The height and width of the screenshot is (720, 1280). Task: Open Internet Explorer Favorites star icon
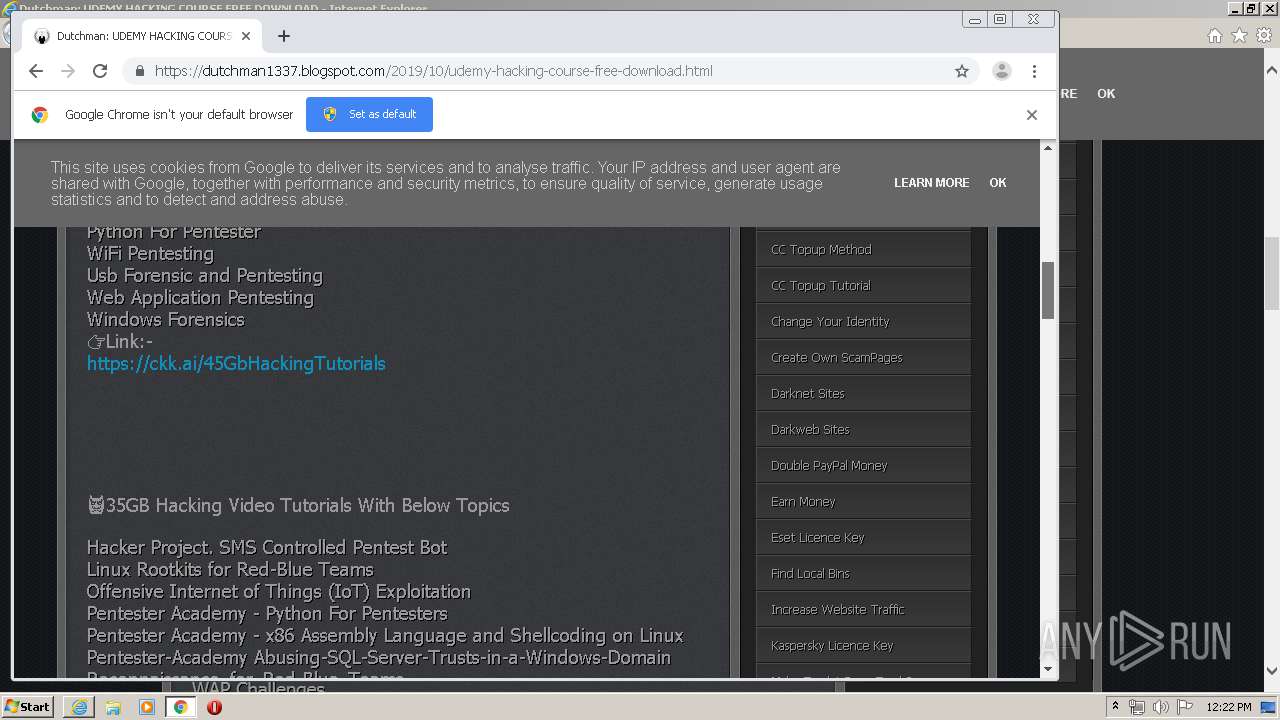[x=1239, y=35]
